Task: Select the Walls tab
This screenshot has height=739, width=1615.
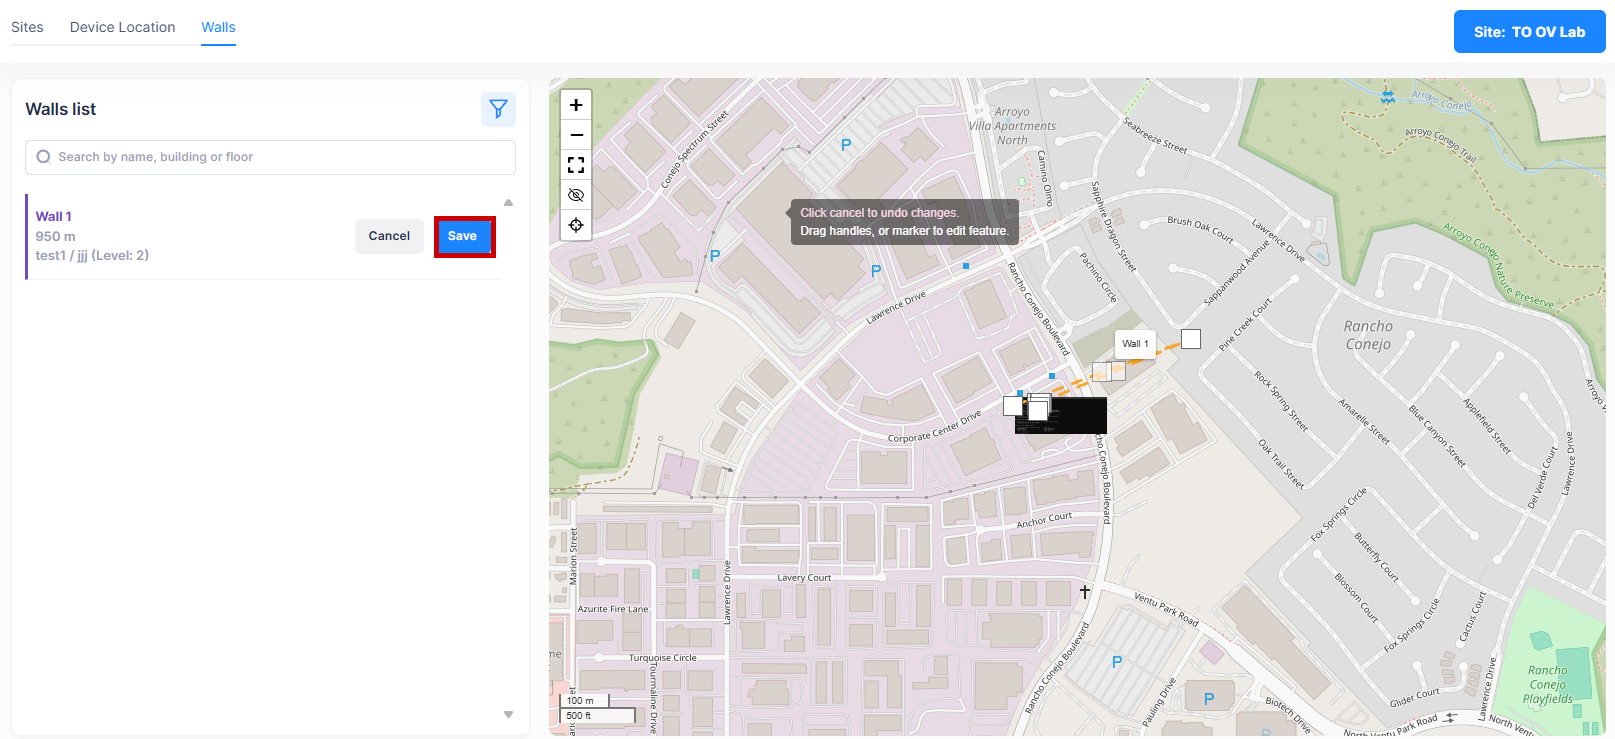Action: tap(218, 27)
